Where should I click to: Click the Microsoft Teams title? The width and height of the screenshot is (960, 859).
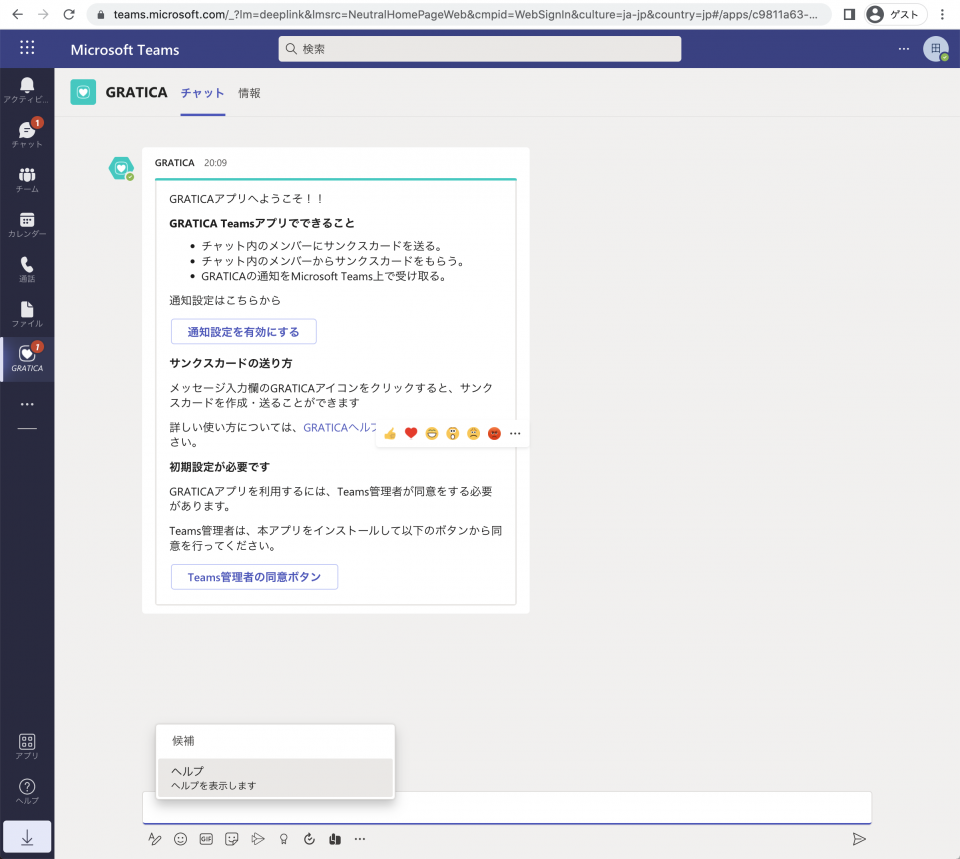125,50
